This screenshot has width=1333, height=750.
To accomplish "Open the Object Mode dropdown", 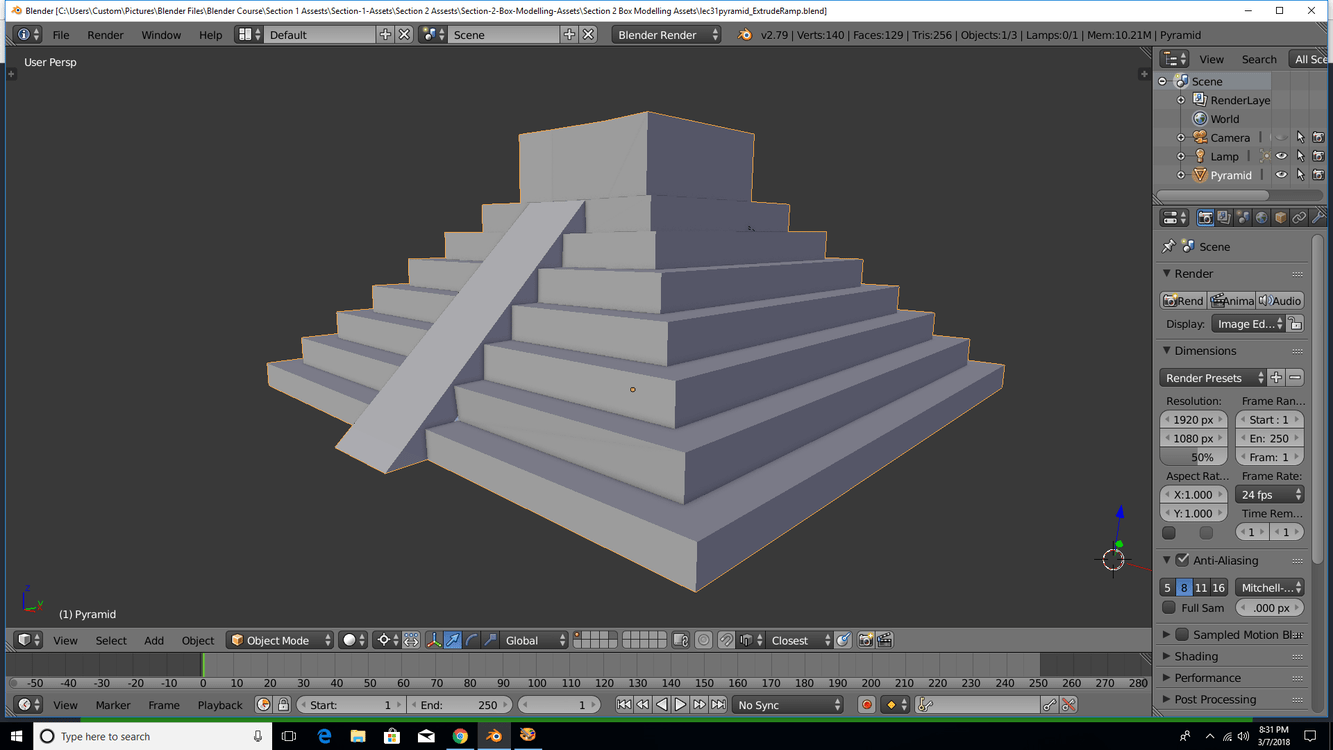I will [x=280, y=640].
